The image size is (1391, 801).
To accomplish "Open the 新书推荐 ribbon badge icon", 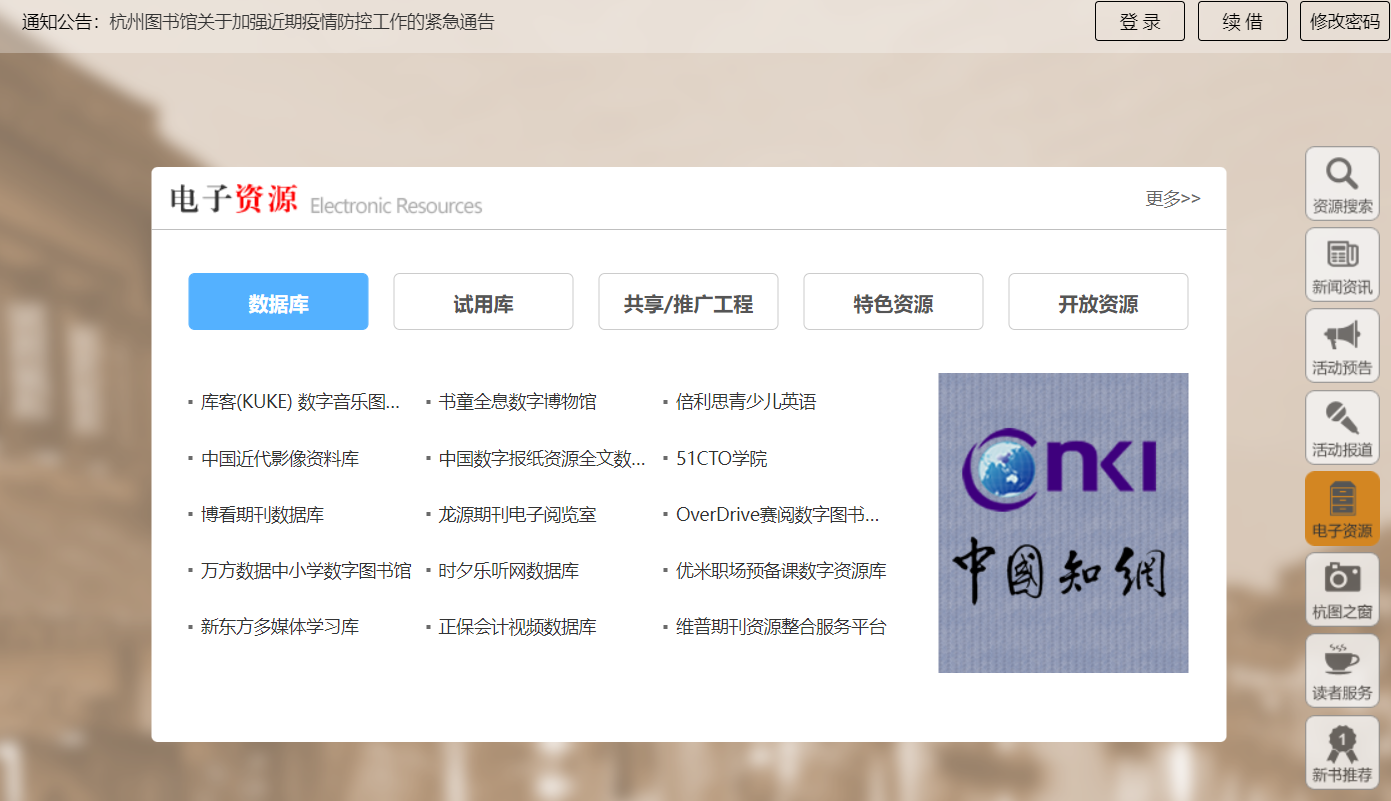I will pos(1342,753).
